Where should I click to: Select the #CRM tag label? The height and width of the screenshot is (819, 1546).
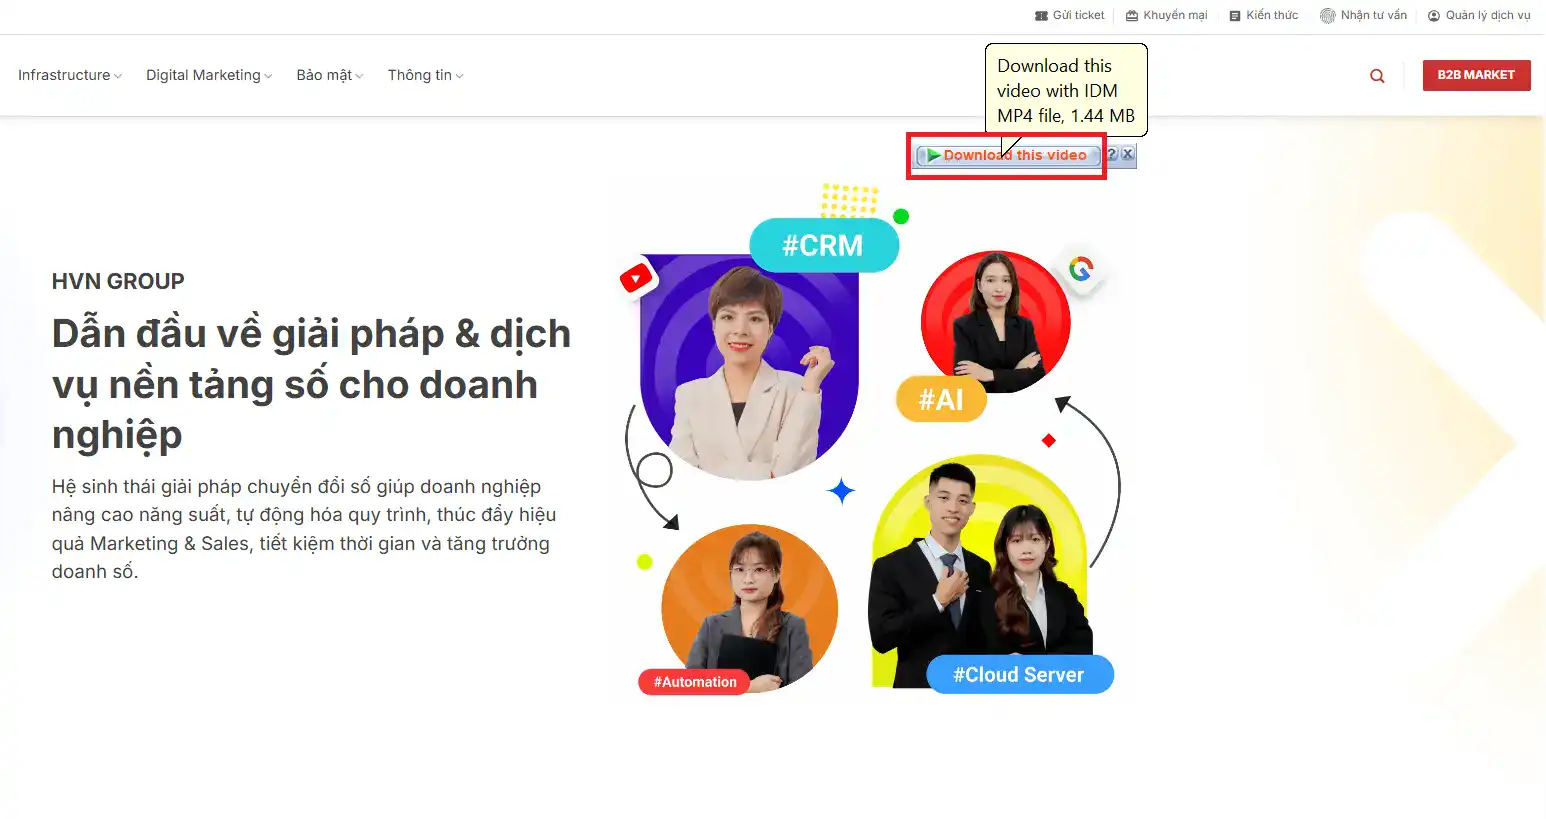point(823,246)
